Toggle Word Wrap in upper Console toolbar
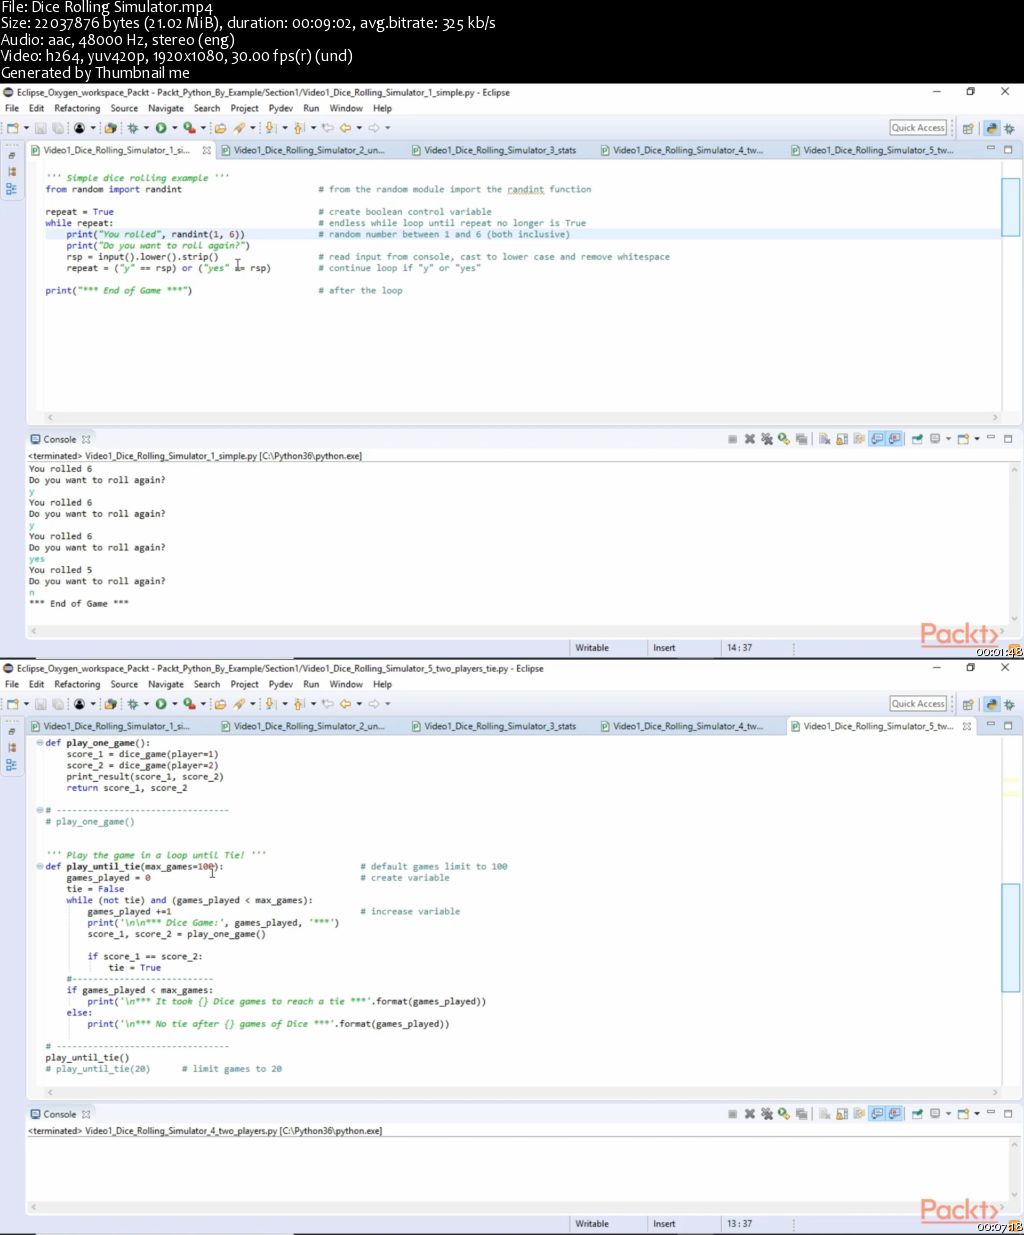 [x=858, y=439]
